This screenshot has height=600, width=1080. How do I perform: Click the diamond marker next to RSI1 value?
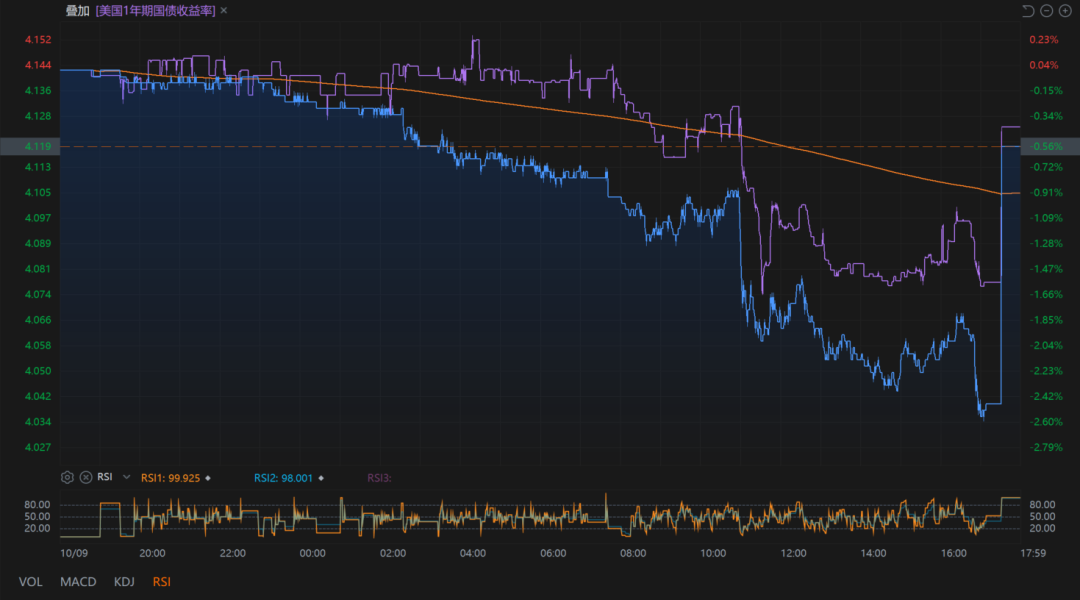pyautogui.click(x=208, y=478)
